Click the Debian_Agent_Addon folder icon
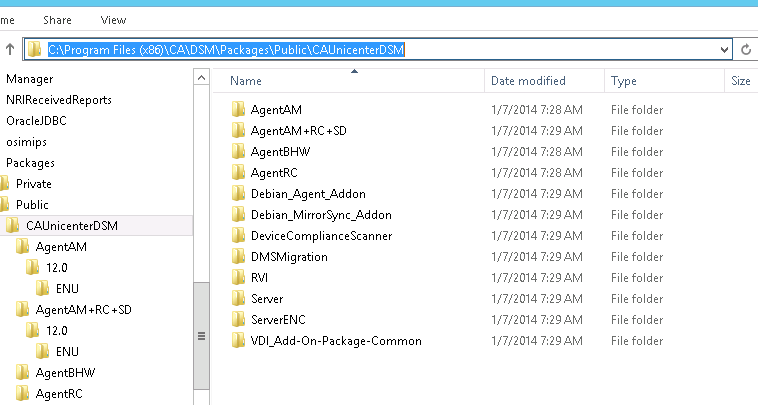The width and height of the screenshot is (758, 405). [x=238, y=193]
